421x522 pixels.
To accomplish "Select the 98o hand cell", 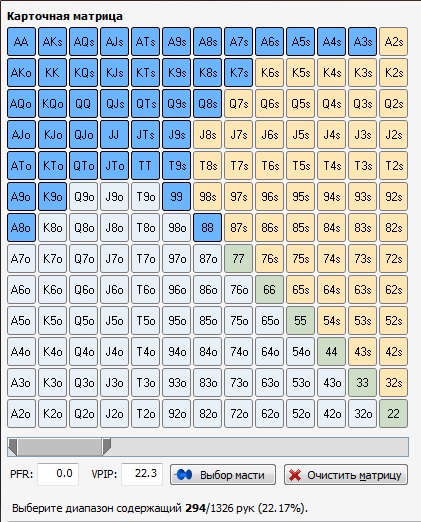I will [x=176, y=228].
